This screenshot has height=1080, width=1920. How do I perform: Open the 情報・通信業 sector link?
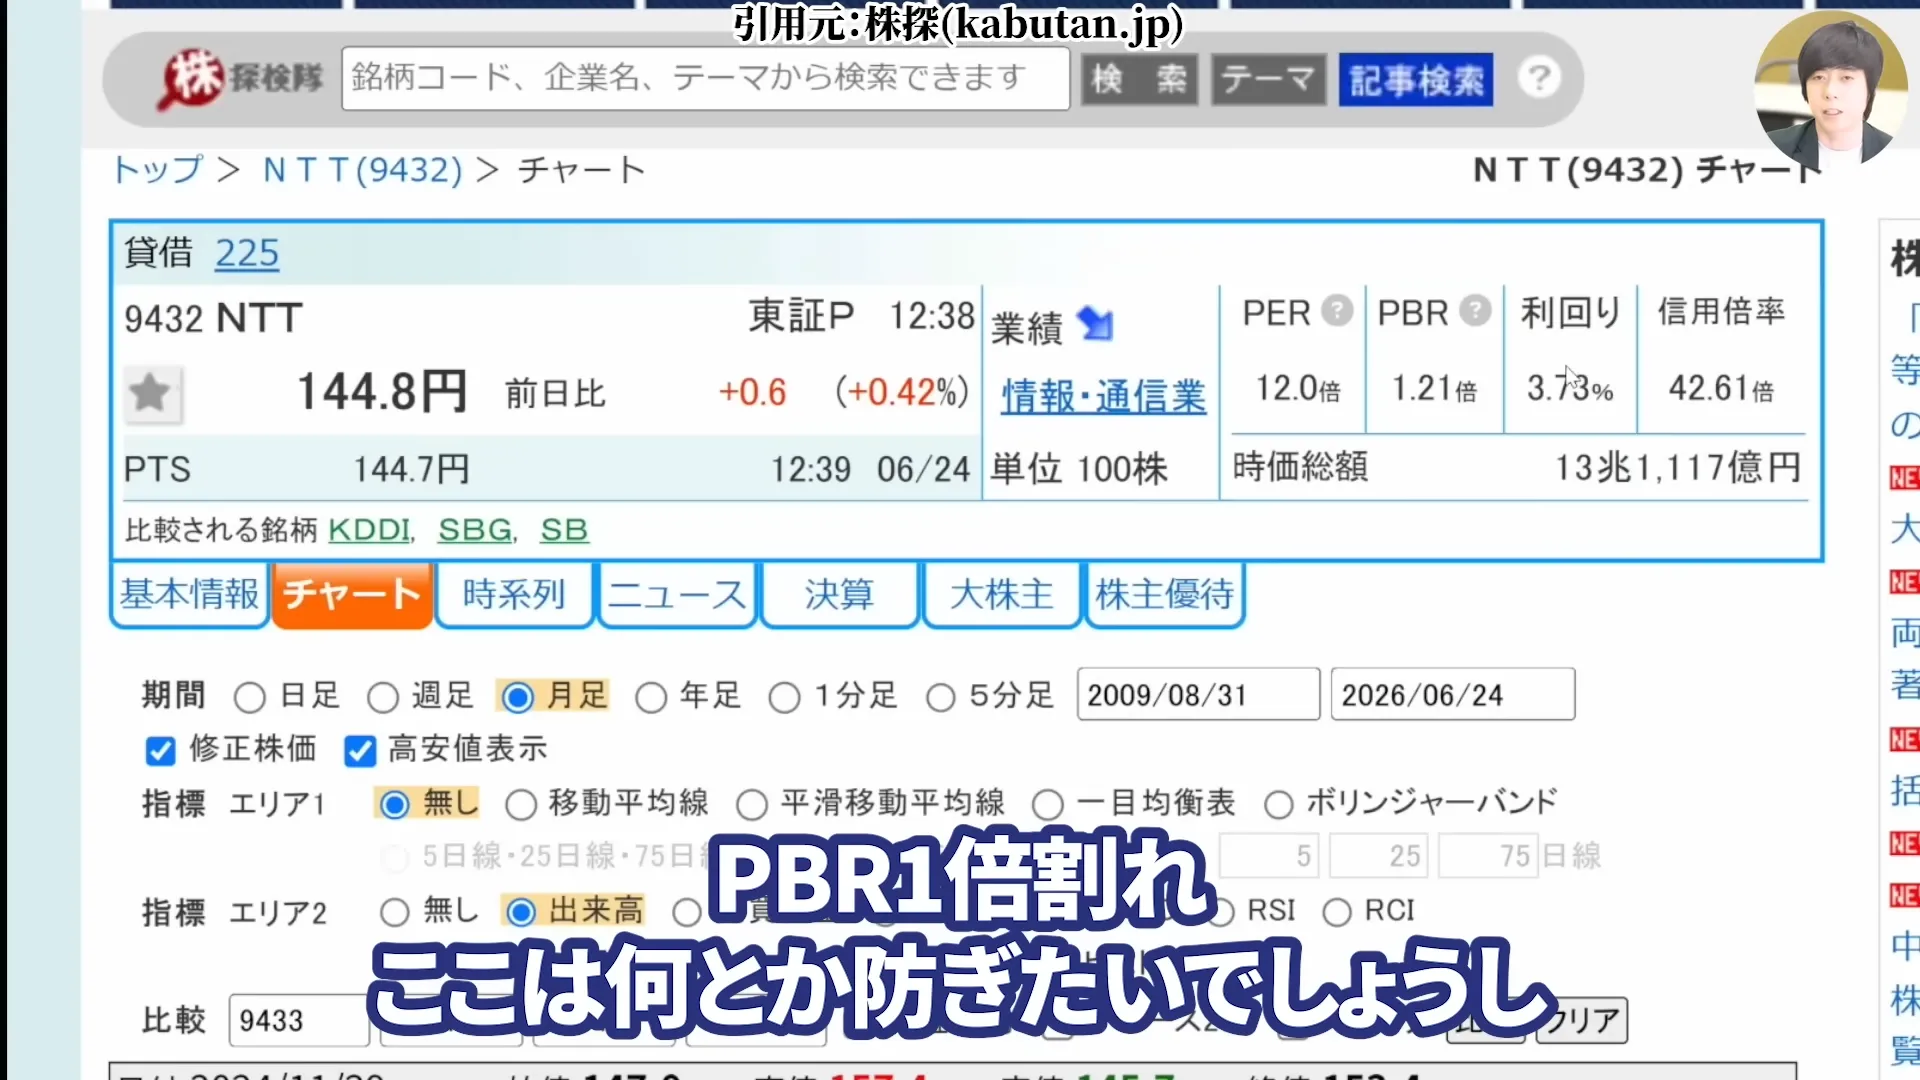(x=1104, y=397)
